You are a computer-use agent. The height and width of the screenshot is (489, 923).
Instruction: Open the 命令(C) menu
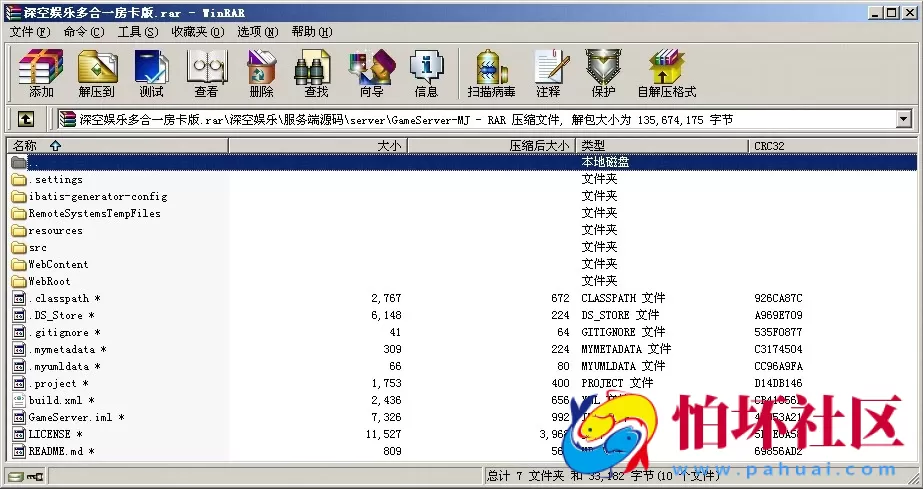[84, 32]
